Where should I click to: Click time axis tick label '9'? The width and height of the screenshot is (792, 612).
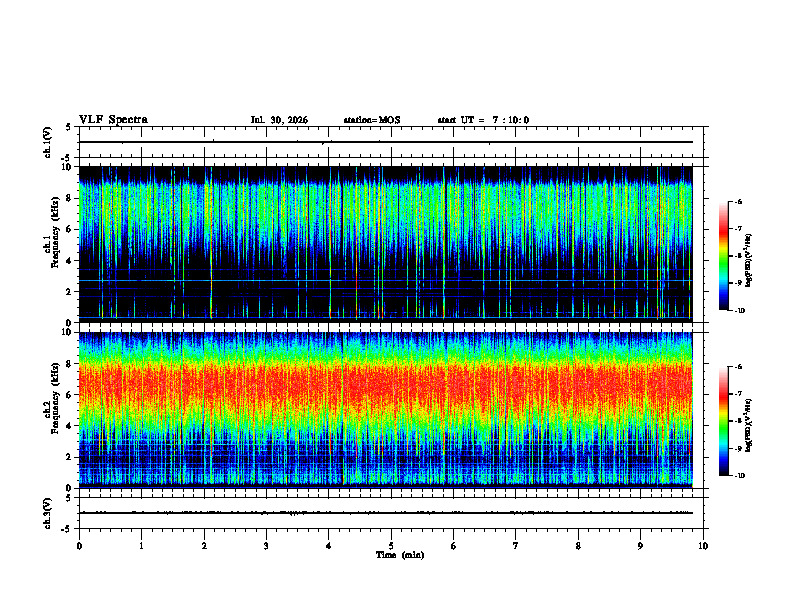pyautogui.click(x=640, y=546)
